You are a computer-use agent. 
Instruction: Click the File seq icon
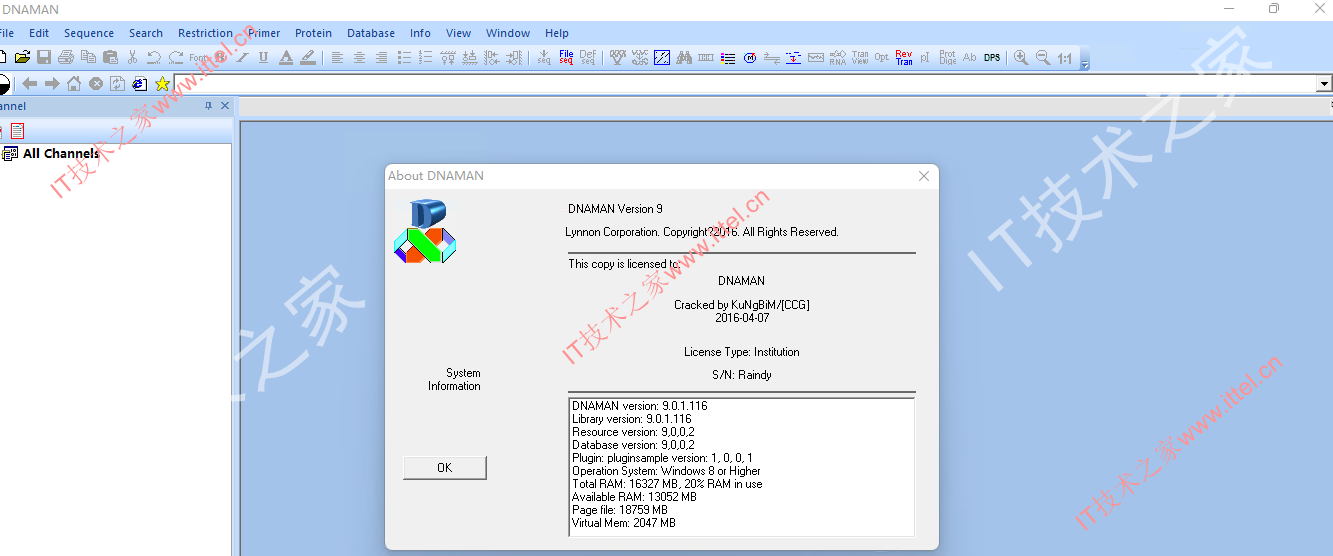click(566, 58)
